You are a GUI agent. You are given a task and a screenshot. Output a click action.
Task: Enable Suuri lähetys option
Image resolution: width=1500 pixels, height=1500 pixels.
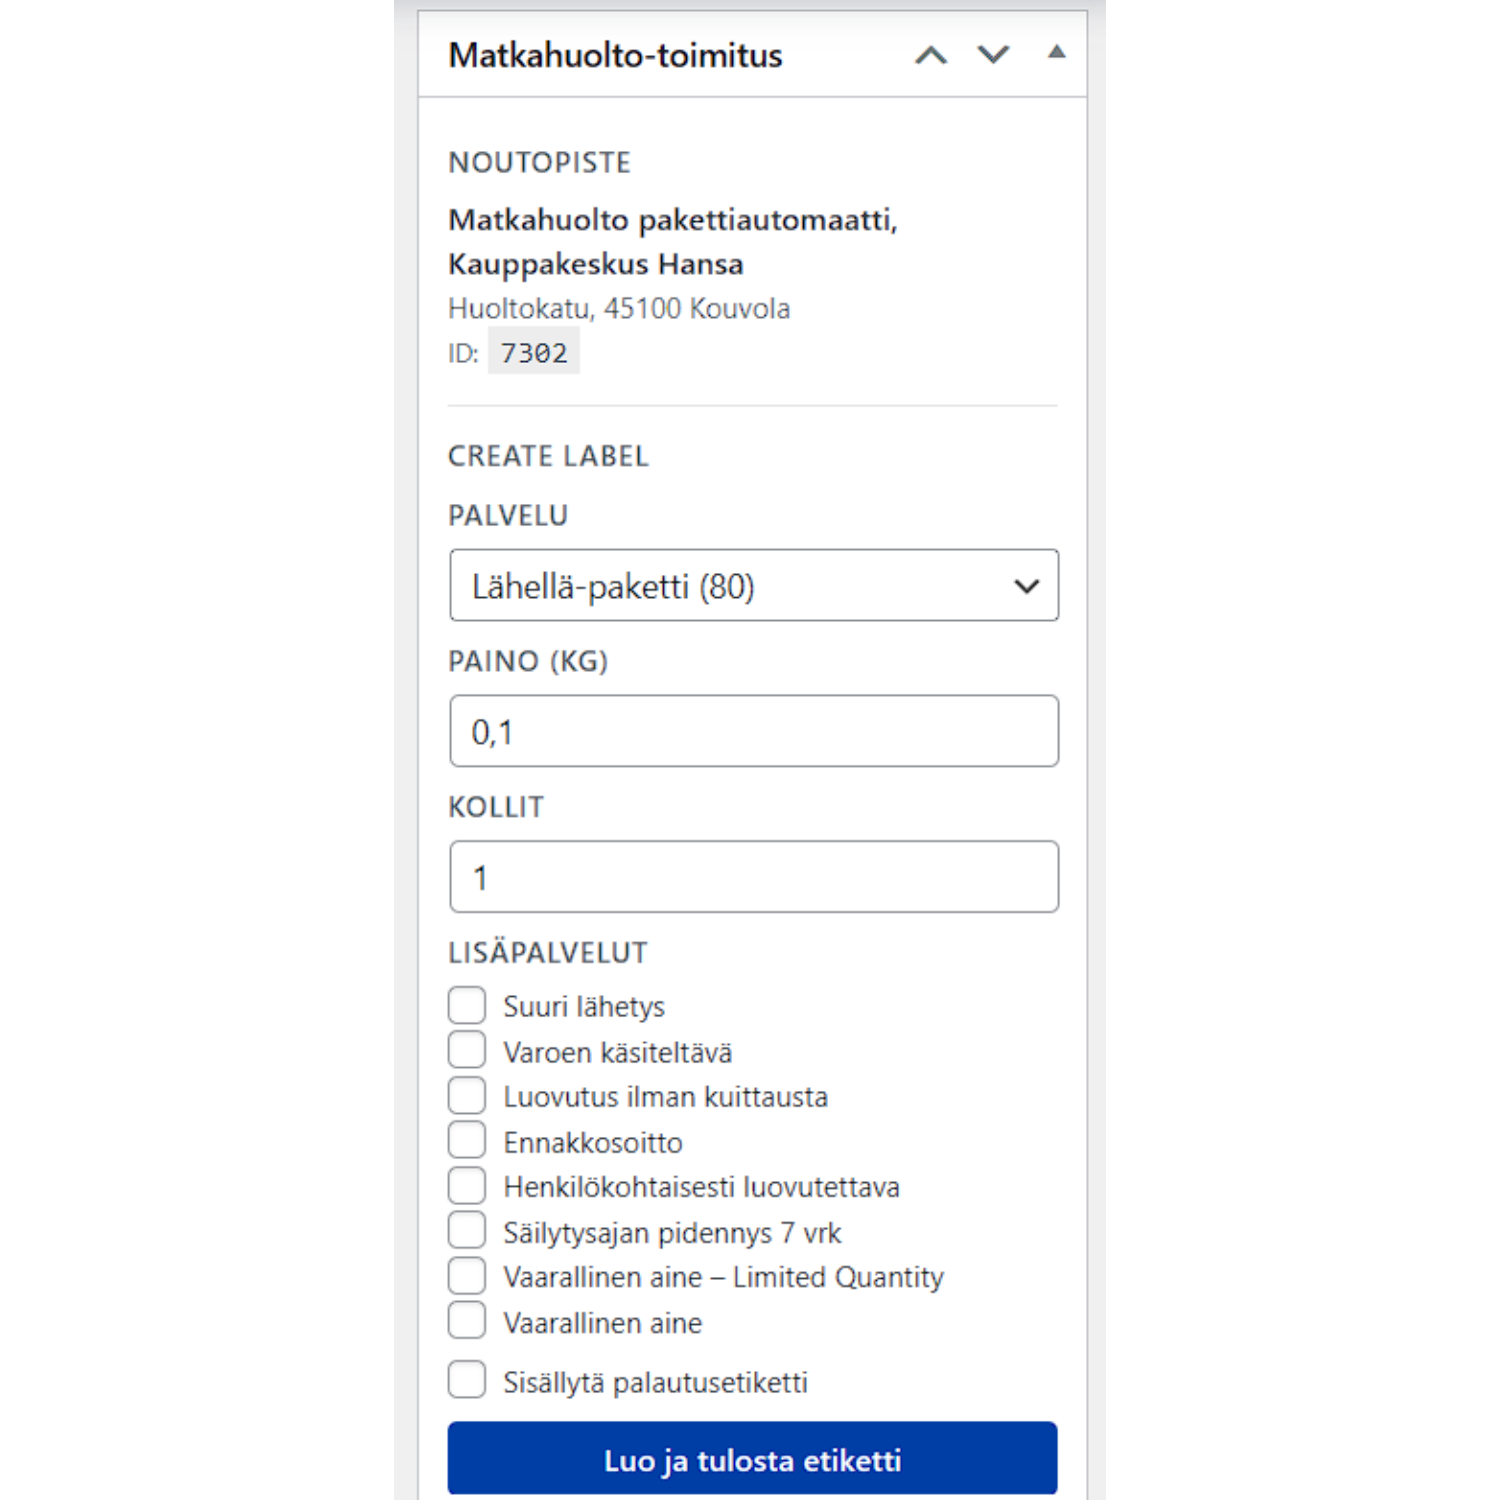click(467, 1005)
